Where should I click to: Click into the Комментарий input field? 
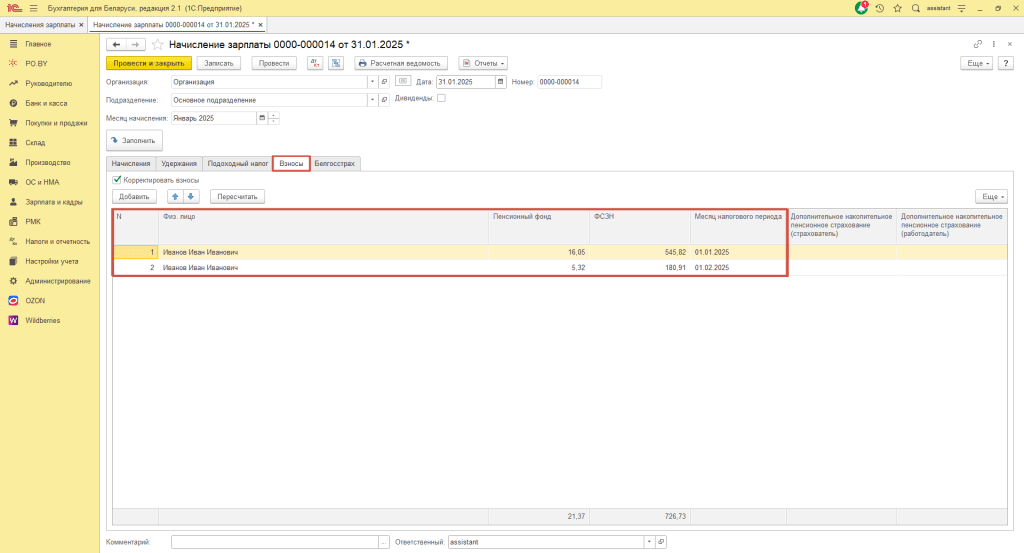click(274, 541)
